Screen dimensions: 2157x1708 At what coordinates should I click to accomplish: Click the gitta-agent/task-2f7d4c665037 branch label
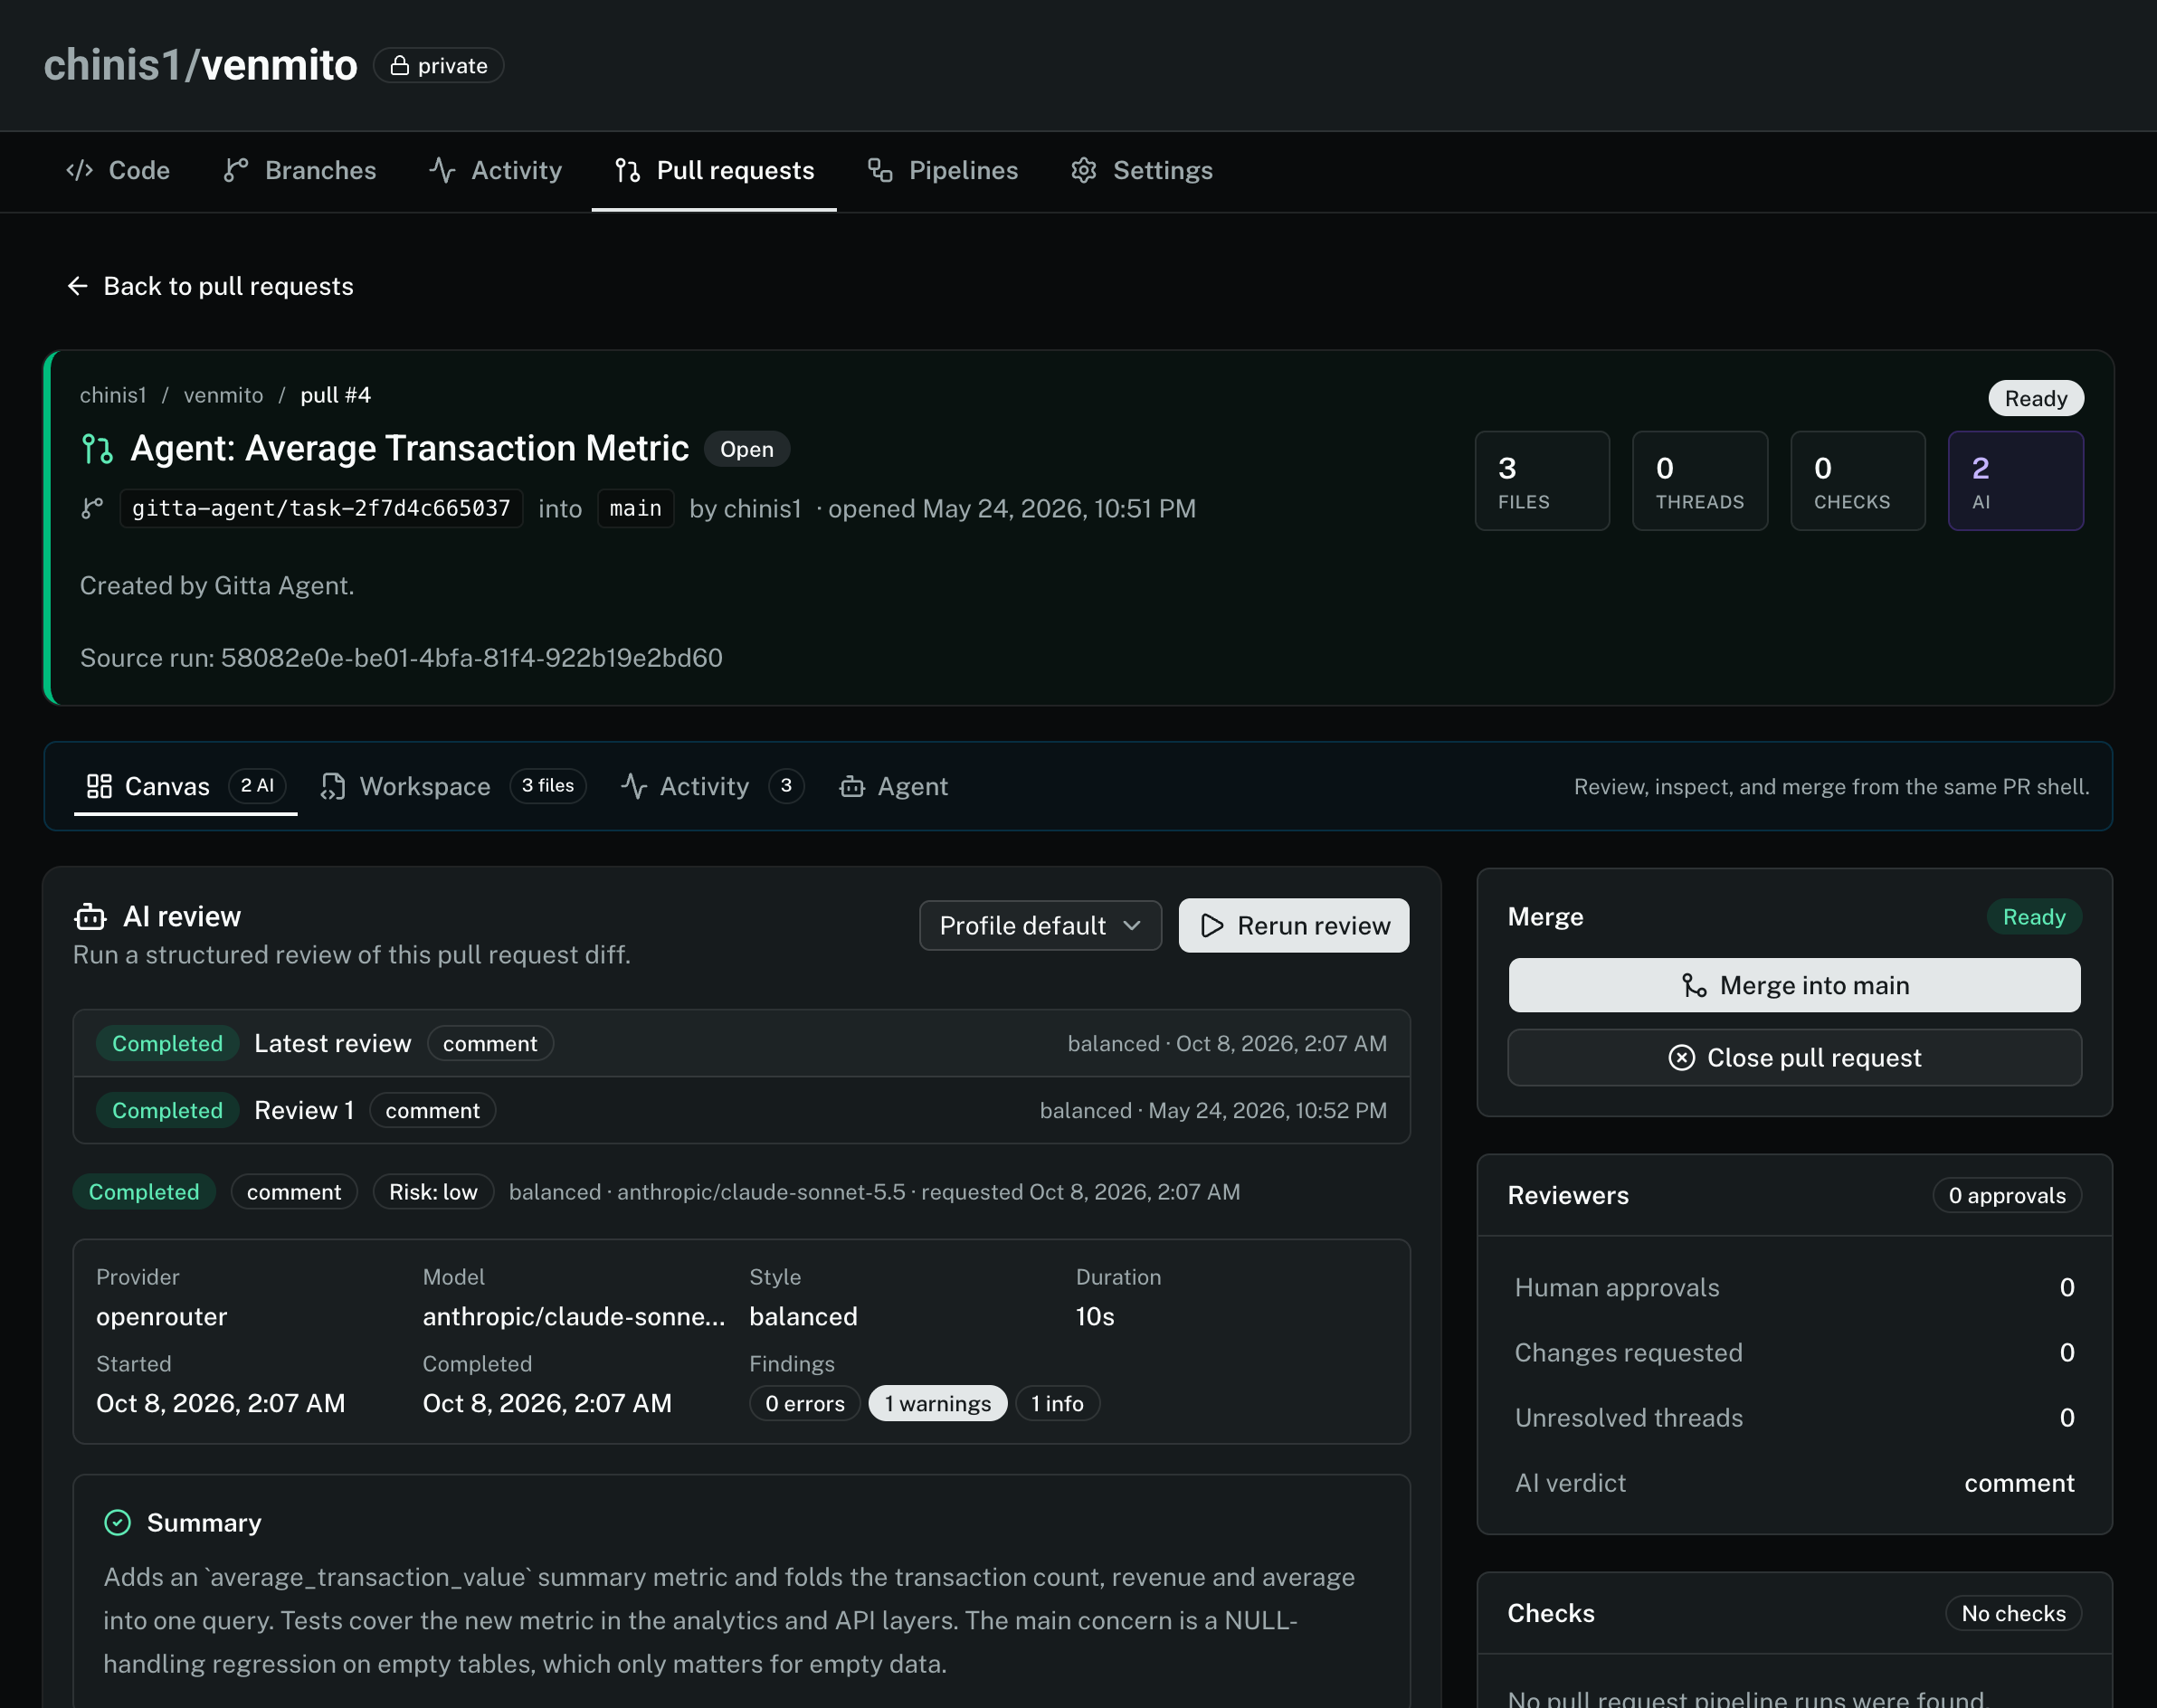pyautogui.click(x=321, y=508)
